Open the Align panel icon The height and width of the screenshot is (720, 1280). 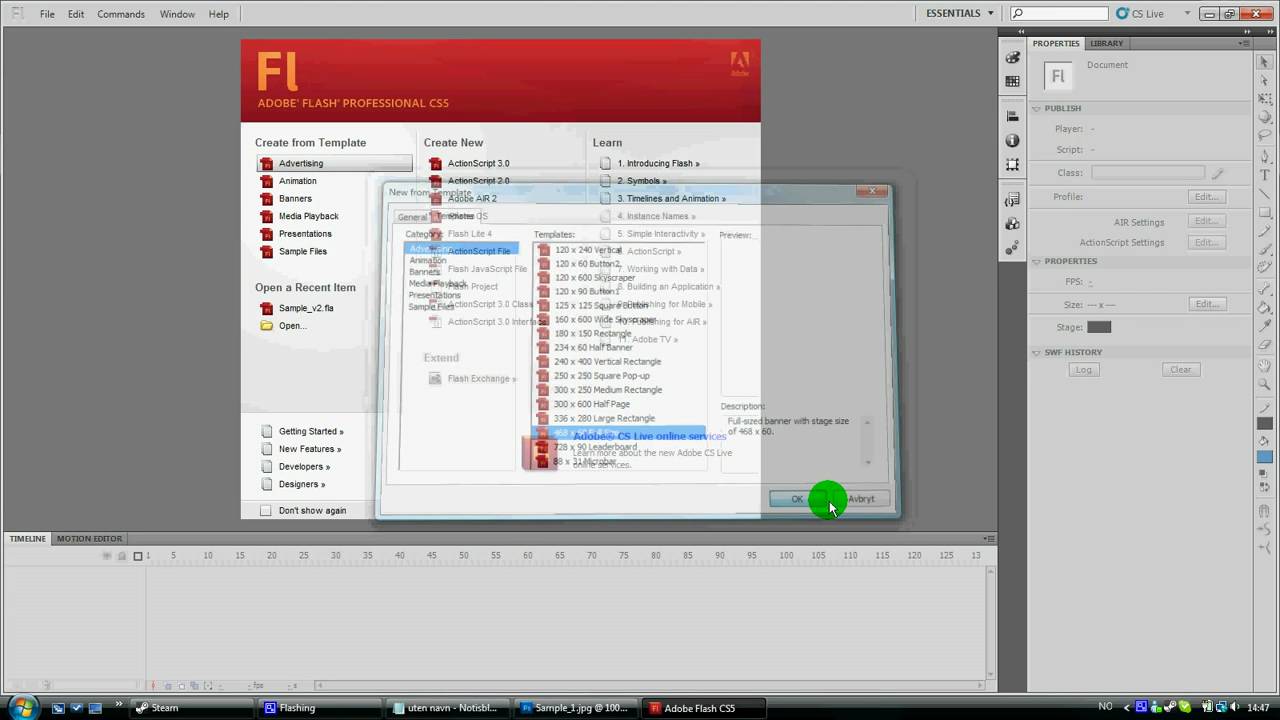click(1012, 118)
